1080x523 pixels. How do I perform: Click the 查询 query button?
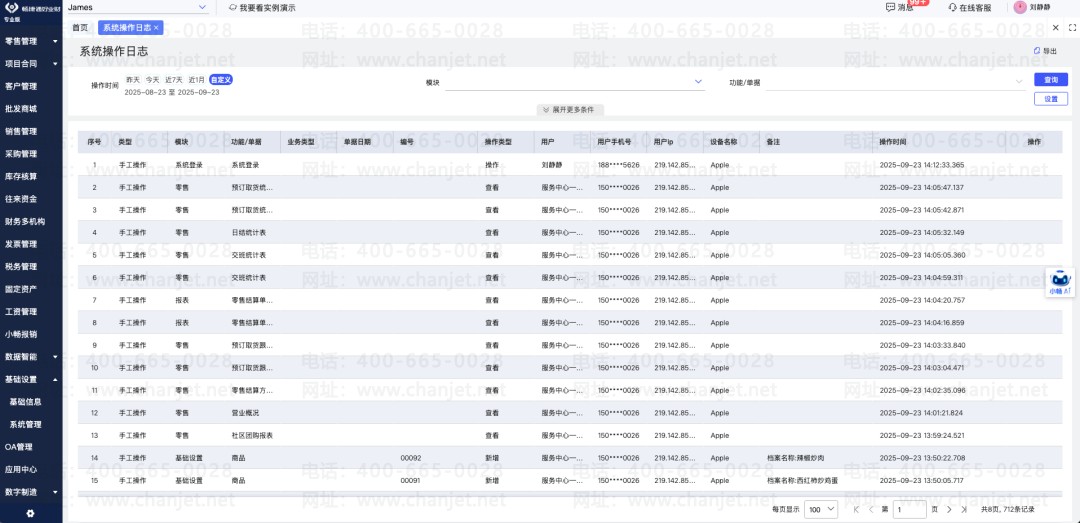click(x=1050, y=80)
